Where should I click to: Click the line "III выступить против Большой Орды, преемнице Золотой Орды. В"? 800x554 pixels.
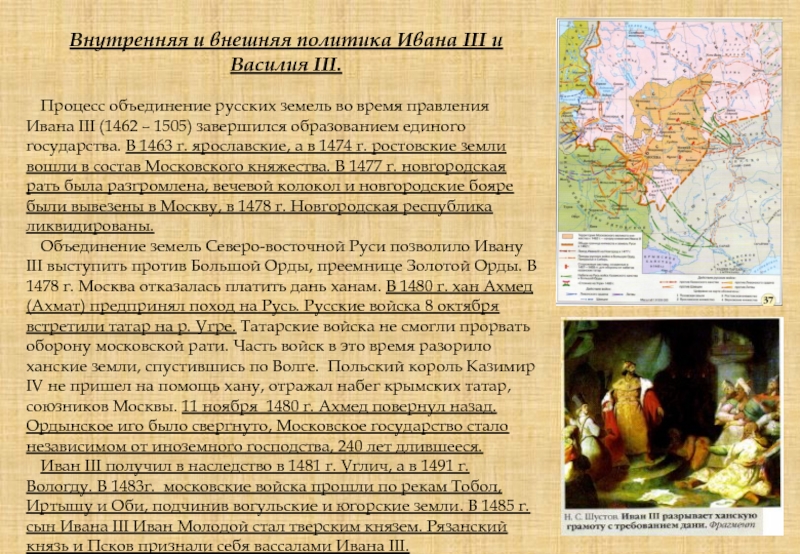point(281,266)
